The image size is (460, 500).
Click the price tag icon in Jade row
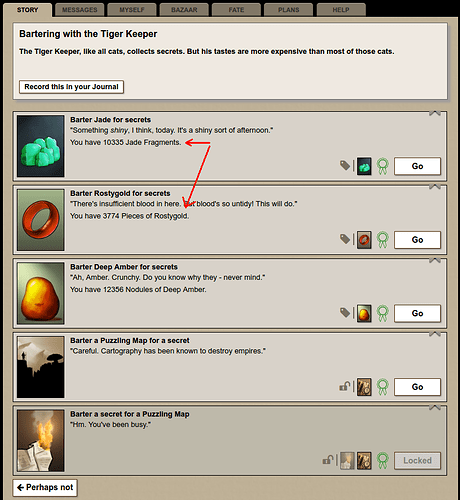click(x=345, y=165)
